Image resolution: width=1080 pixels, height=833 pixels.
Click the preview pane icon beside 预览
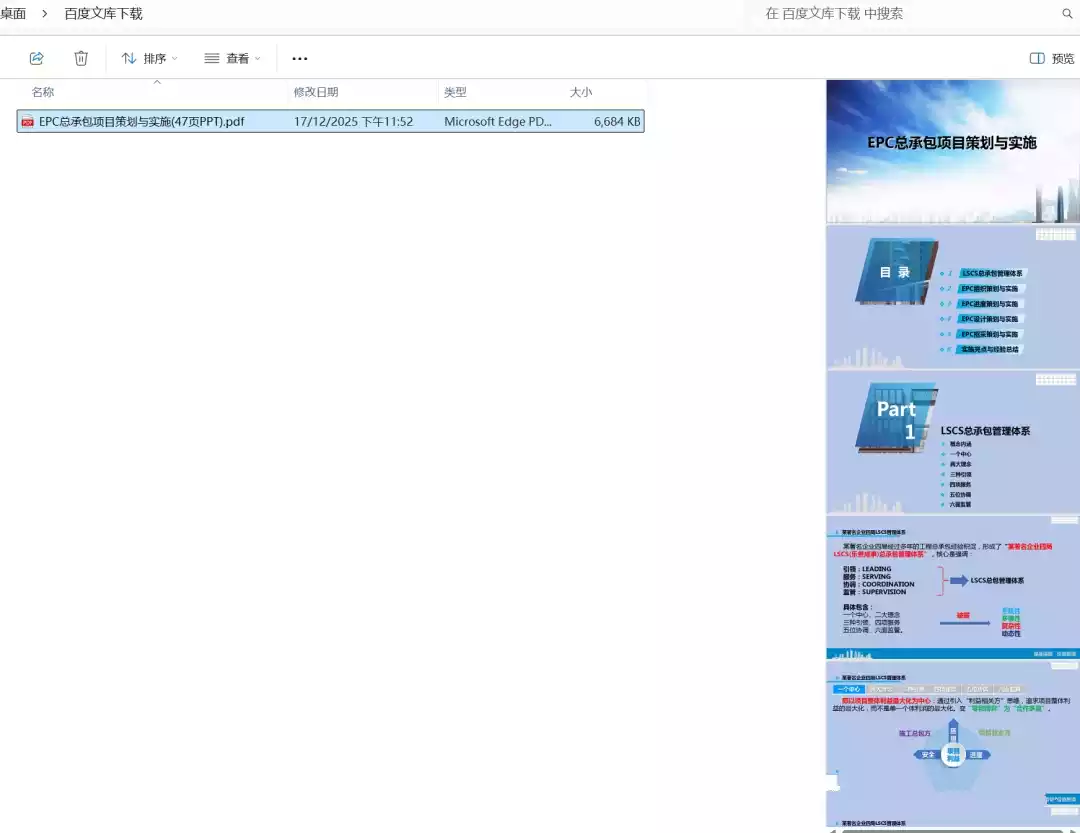[x=1037, y=58]
